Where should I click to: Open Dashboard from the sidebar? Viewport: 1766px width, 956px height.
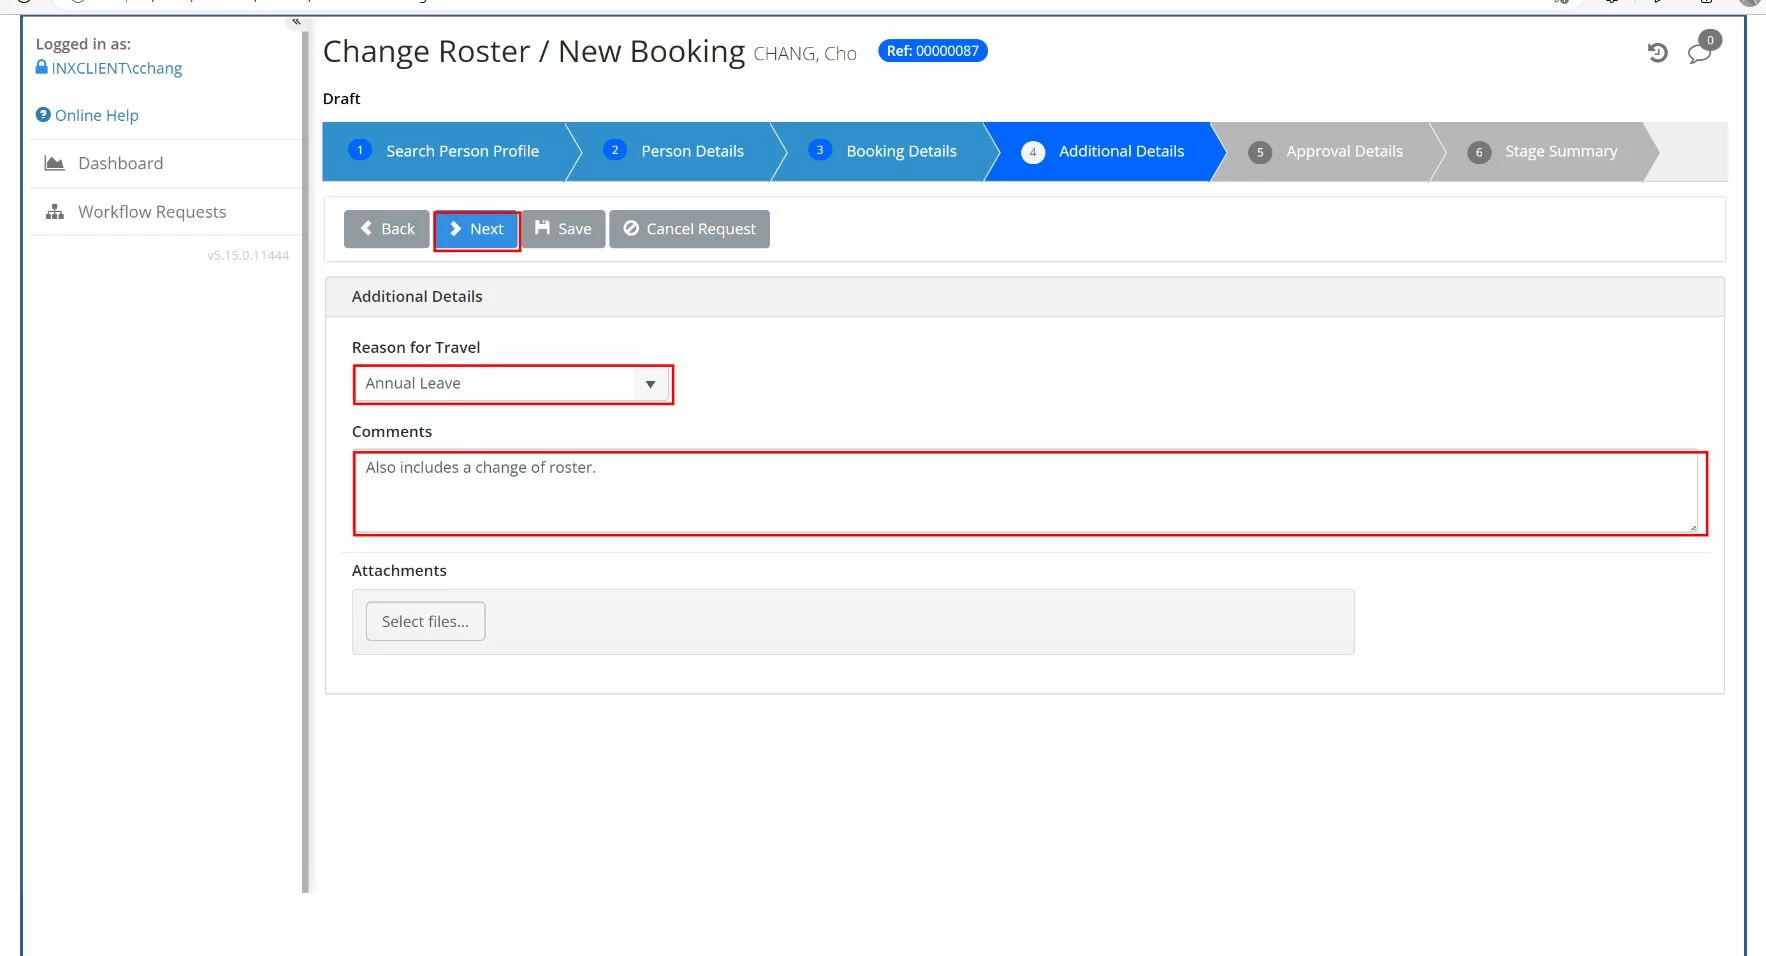point(120,163)
